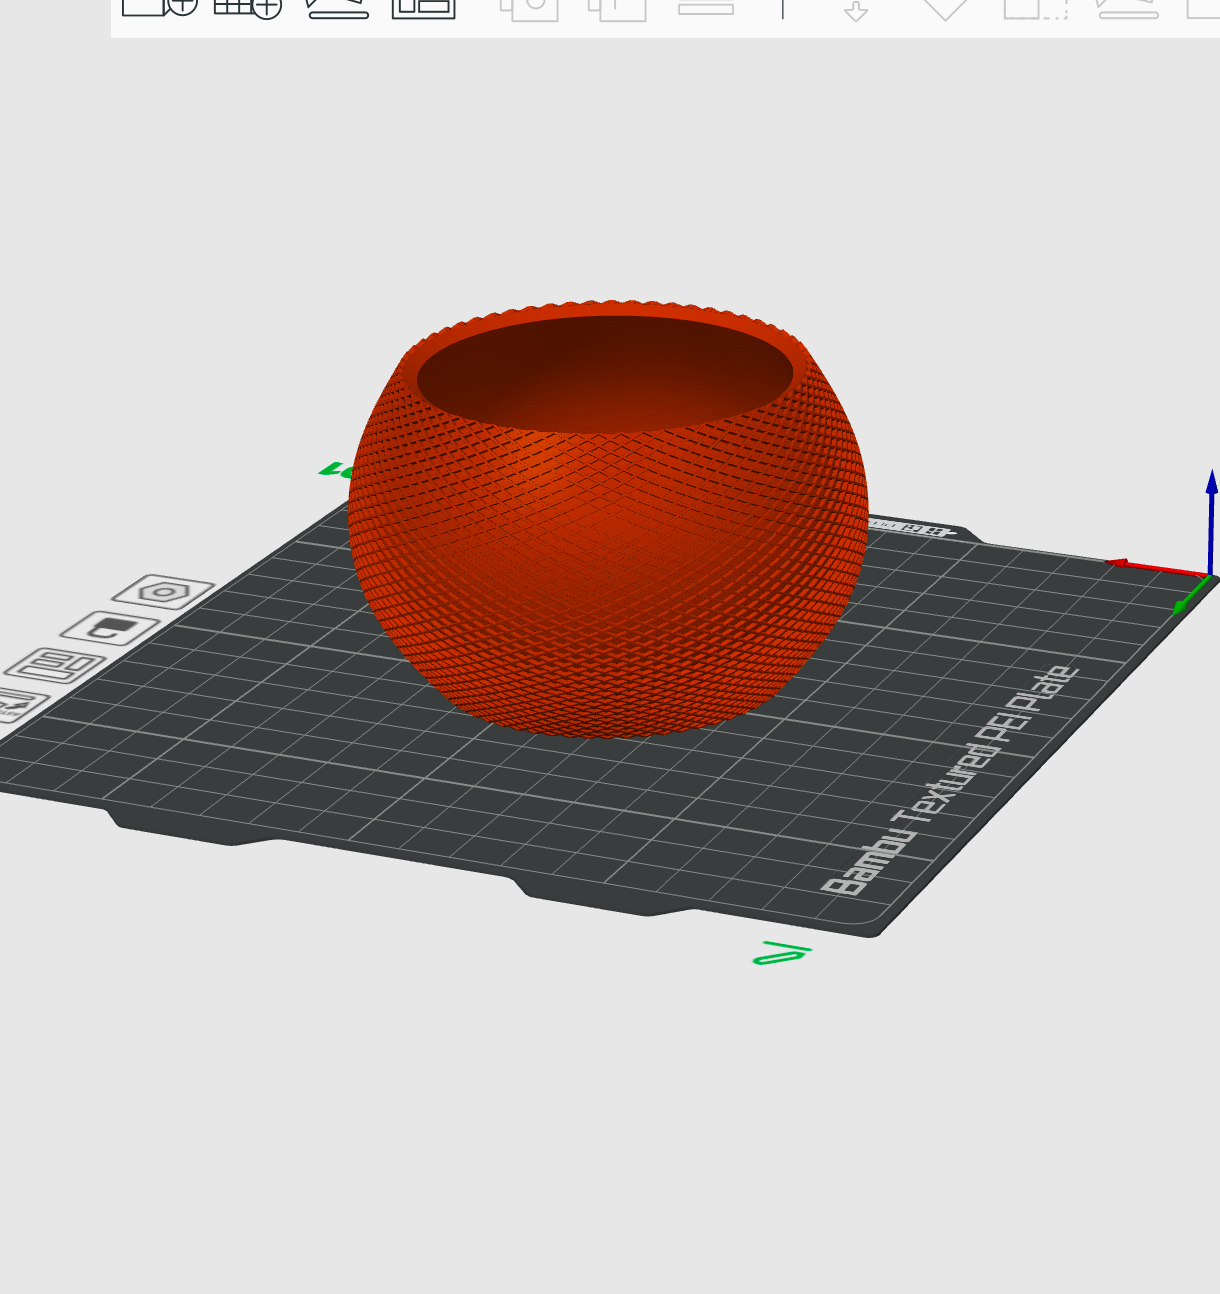
Task: Open plate settings hexagon icon beside plate
Action: click(x=163, y=592)
